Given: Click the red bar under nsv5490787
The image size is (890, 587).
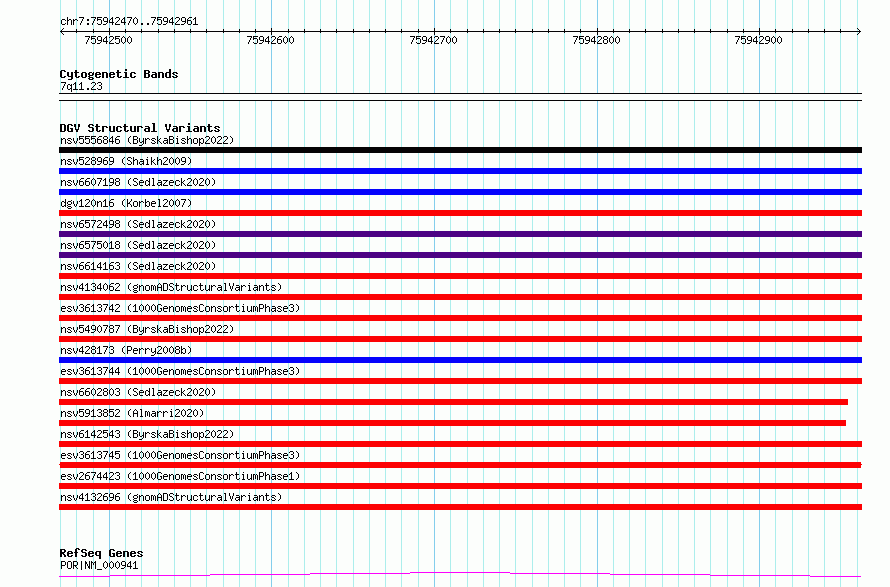Looking at the screenshot, I should coord(460,339).
